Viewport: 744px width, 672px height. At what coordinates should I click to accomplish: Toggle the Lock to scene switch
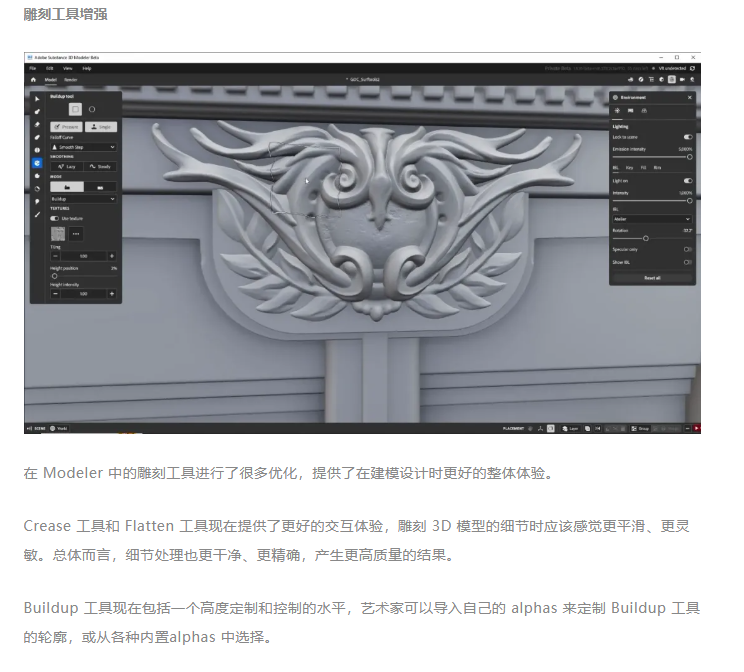point(688,137)
